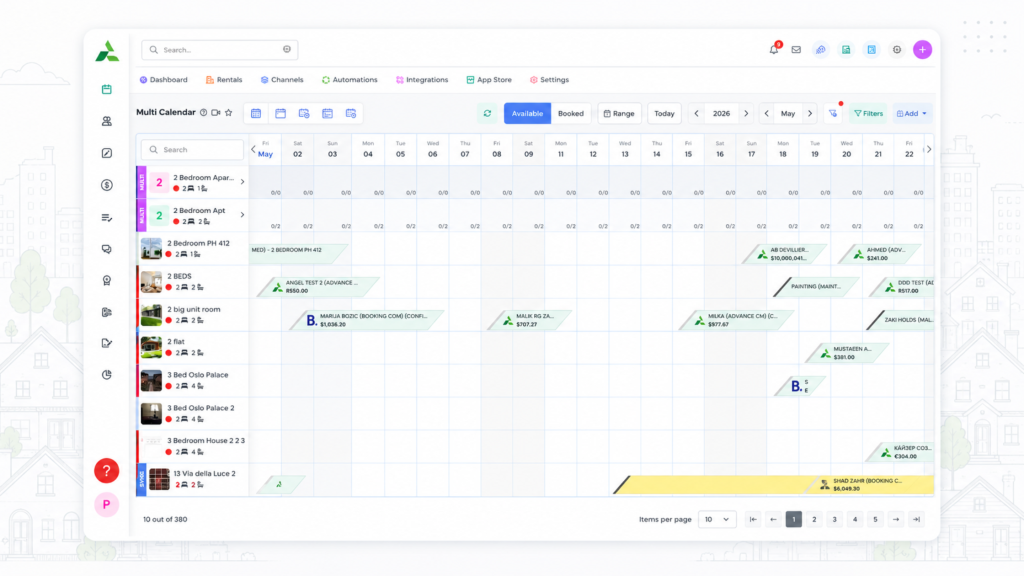Open Marija Bozic Booking.com reservation
Viewport: 1024px width, 576px height.
pyautogui.click(x=368, y=320)
